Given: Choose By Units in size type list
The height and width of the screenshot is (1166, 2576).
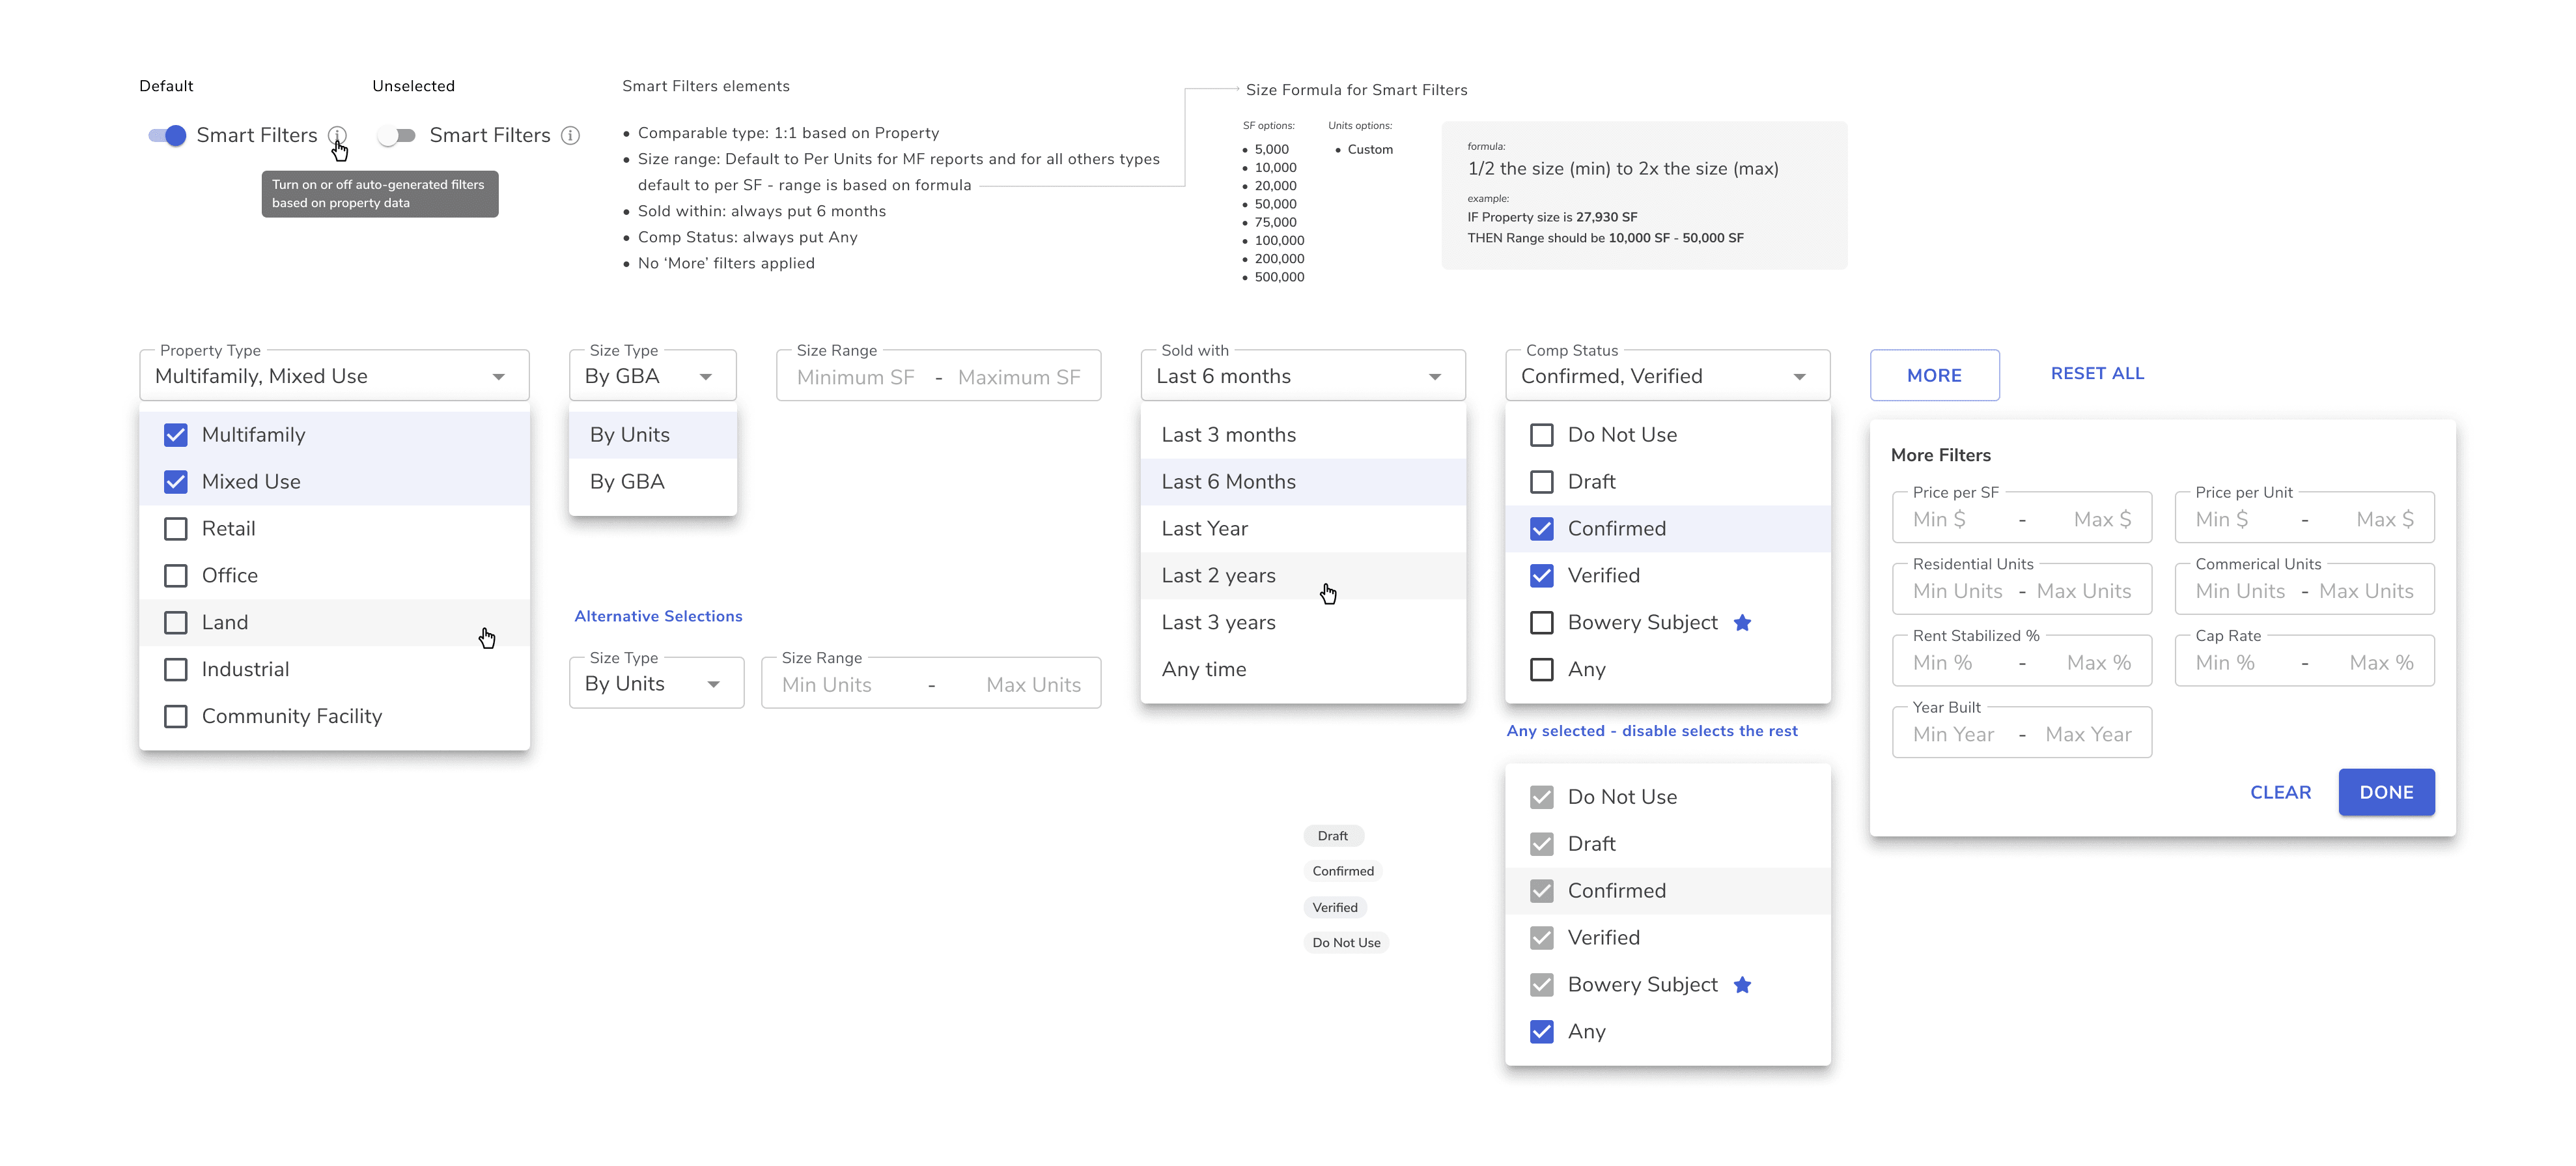Looking at the screenshot, I should [630, 435].
